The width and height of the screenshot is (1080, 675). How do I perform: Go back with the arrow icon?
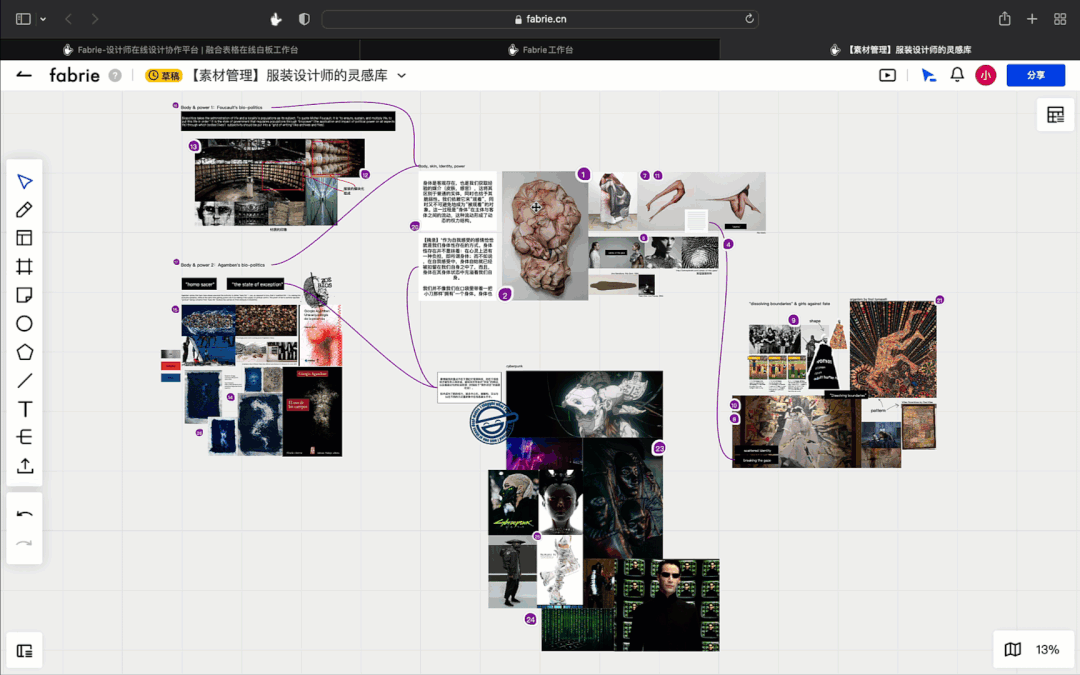(24, 74)
